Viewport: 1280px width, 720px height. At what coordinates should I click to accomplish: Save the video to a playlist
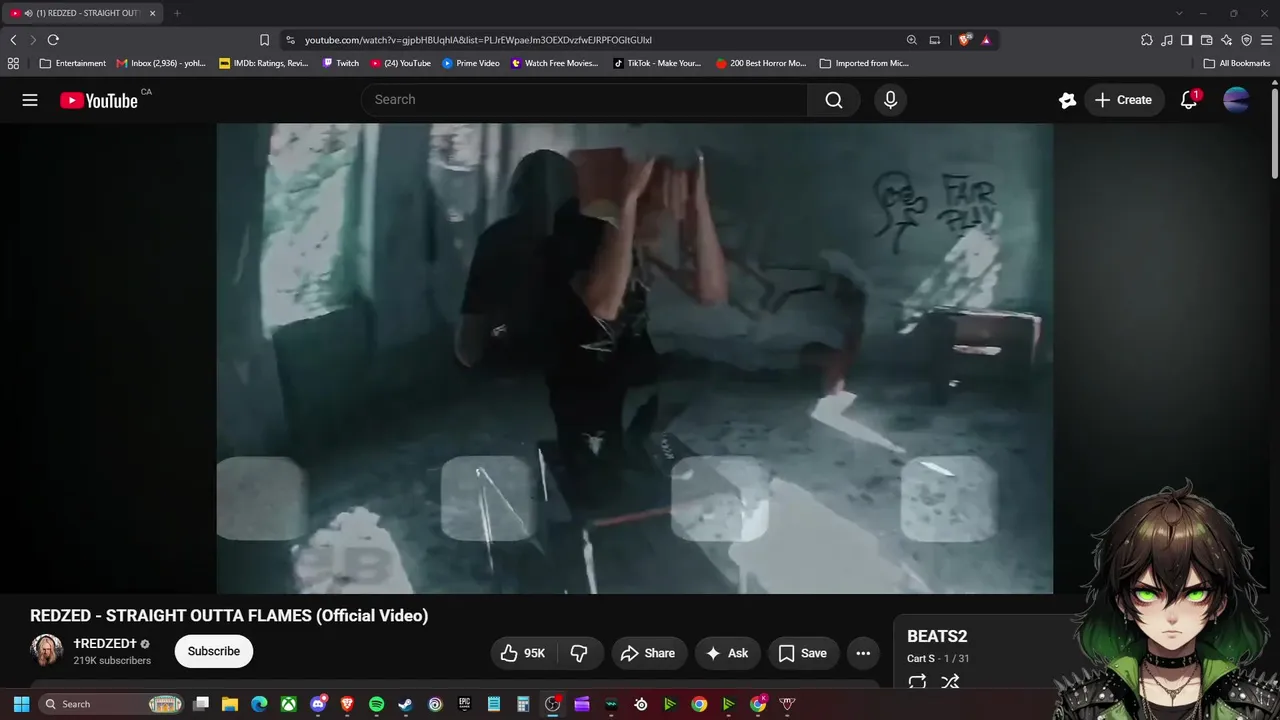click(803, 653)
